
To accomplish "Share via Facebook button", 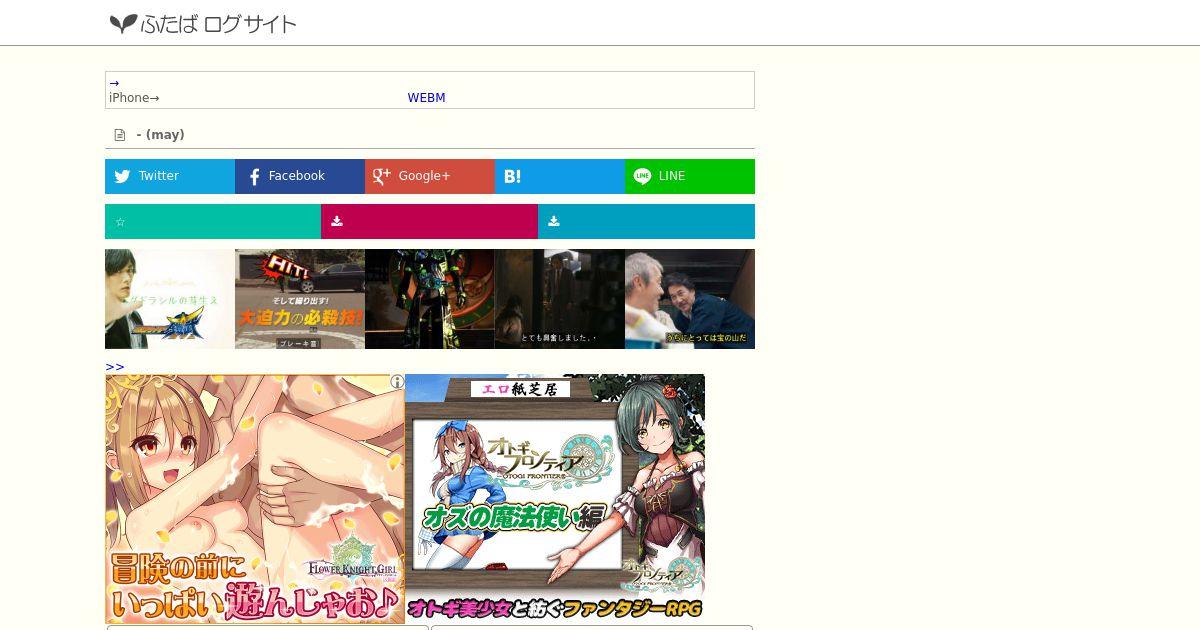I will coord(300,176).
